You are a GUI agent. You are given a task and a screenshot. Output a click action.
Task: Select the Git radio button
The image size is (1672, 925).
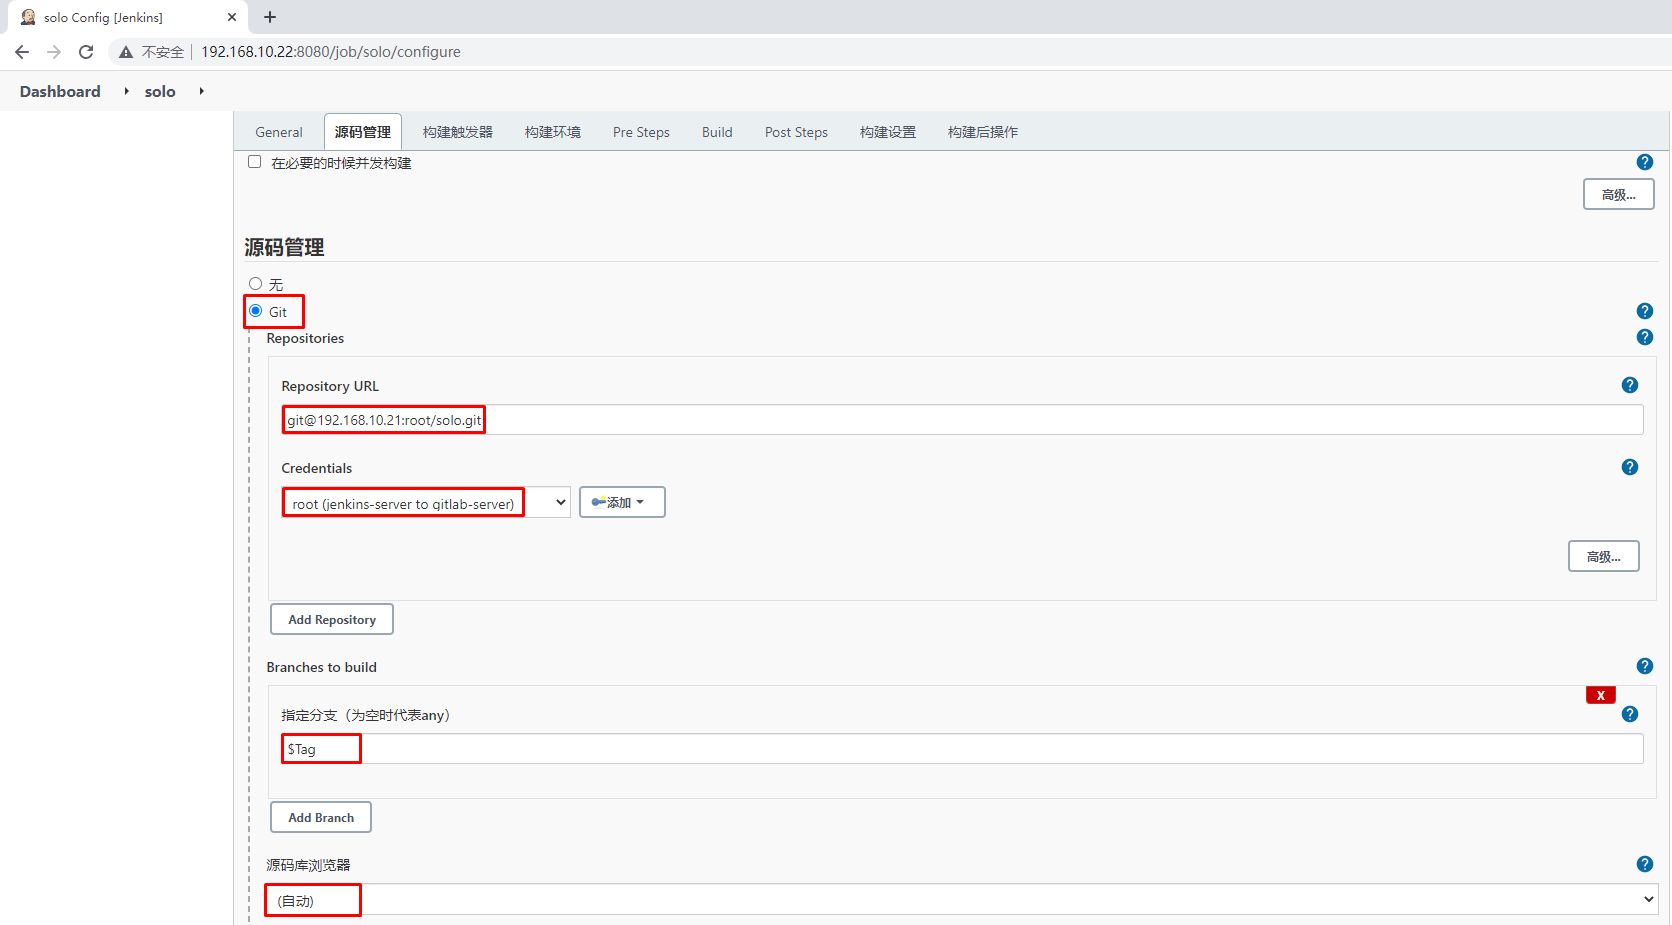[x=256, y=311]
